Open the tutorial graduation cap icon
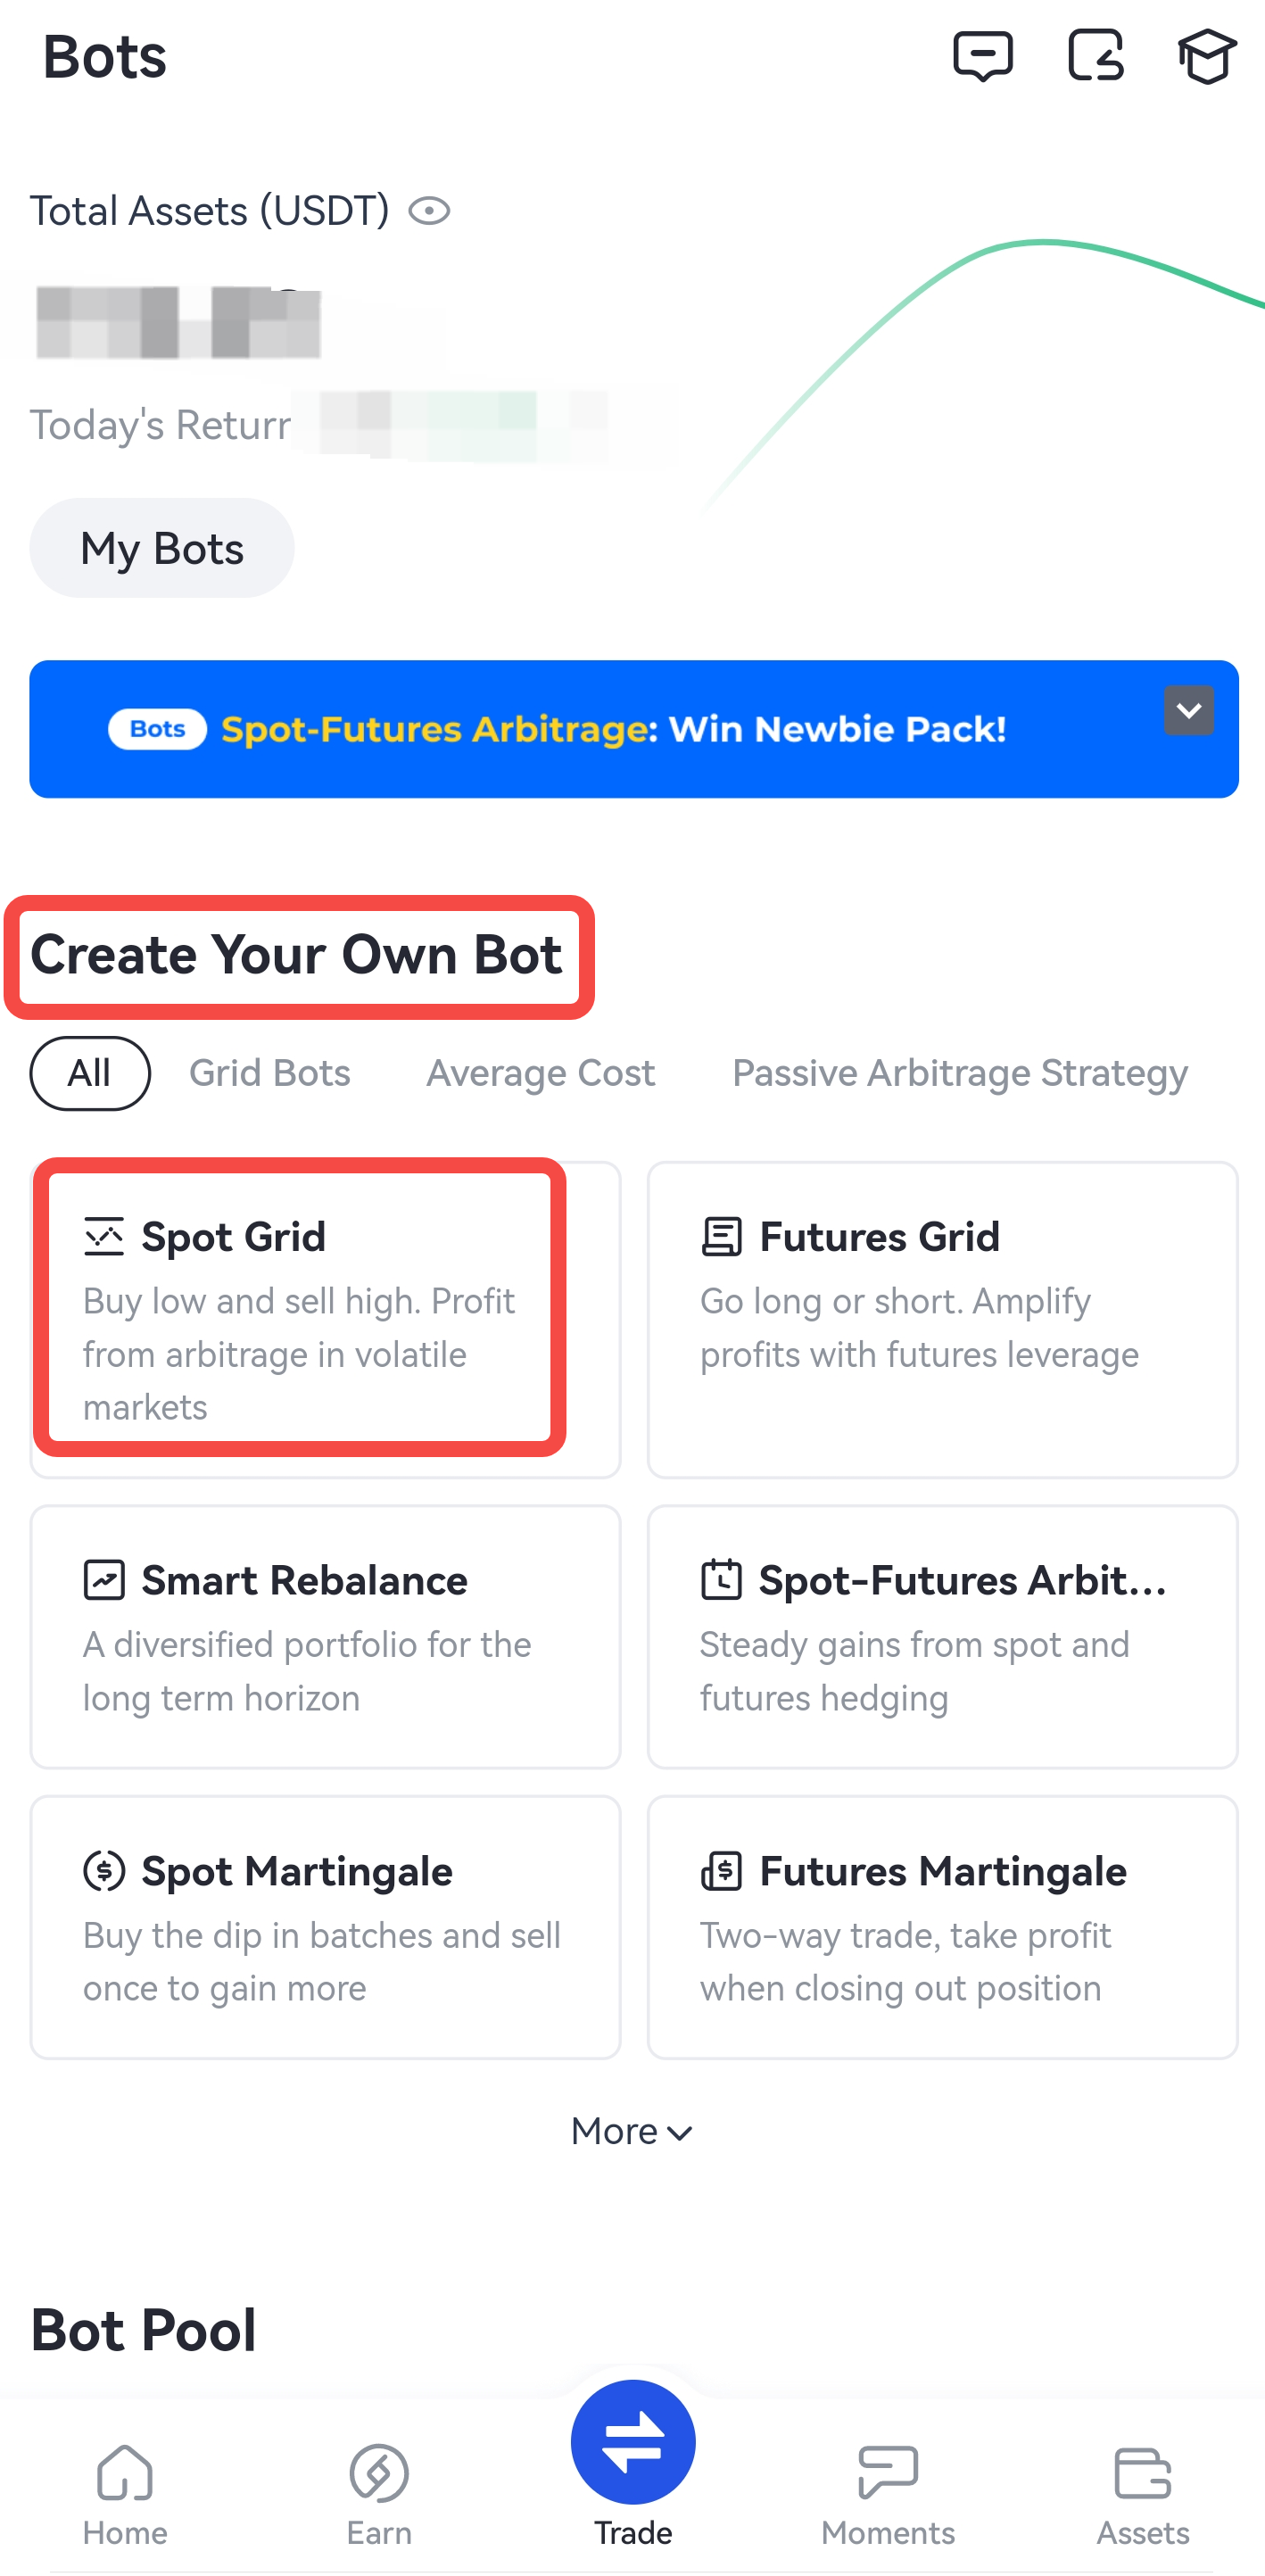The height and width of the screenshot is (2576, 1265). (1207, 56)
